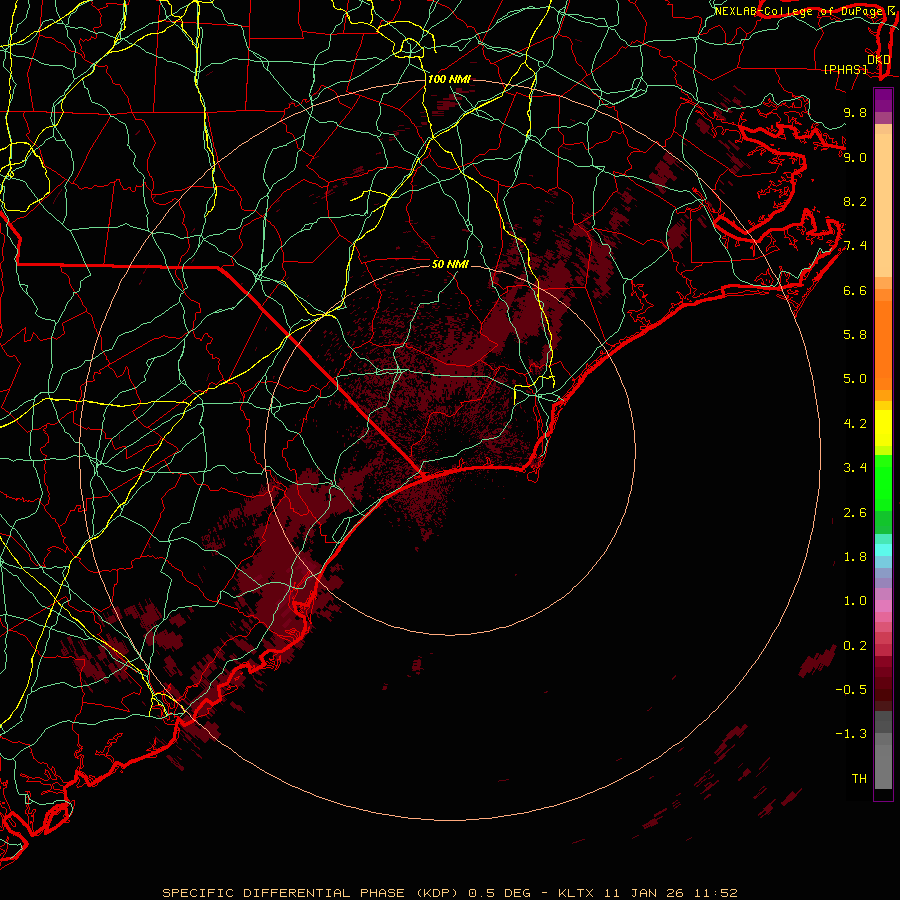Click the "50 NMI" range ring label

[x=450, y=264]
